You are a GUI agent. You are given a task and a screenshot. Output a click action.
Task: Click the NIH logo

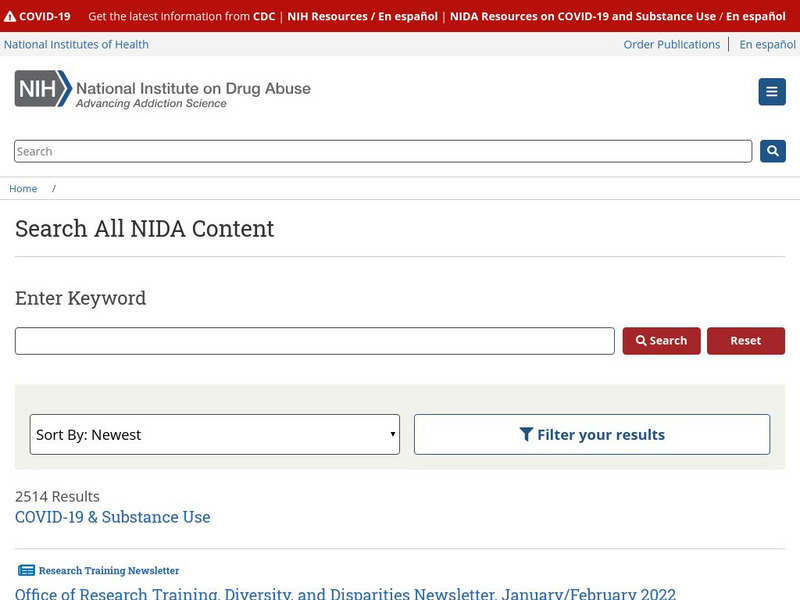pyautogui.click(x=43, y=89)
